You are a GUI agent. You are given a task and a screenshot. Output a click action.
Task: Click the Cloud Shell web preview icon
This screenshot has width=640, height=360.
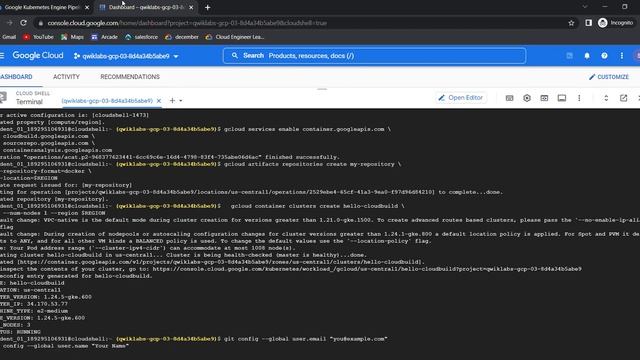544,98
